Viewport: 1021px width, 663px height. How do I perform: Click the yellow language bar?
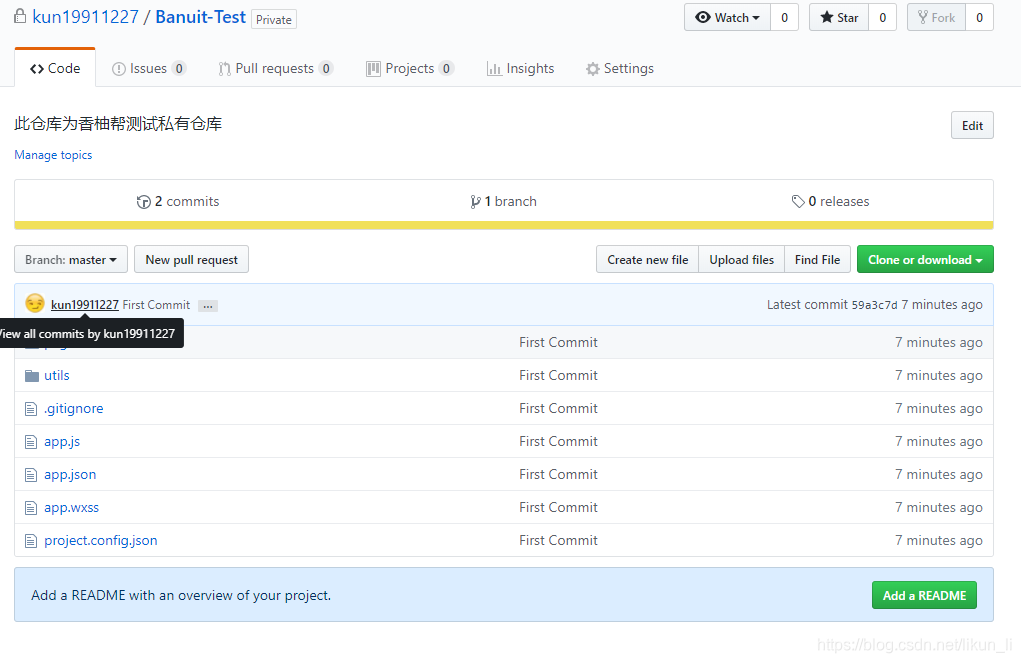click(x=504, y=225)
